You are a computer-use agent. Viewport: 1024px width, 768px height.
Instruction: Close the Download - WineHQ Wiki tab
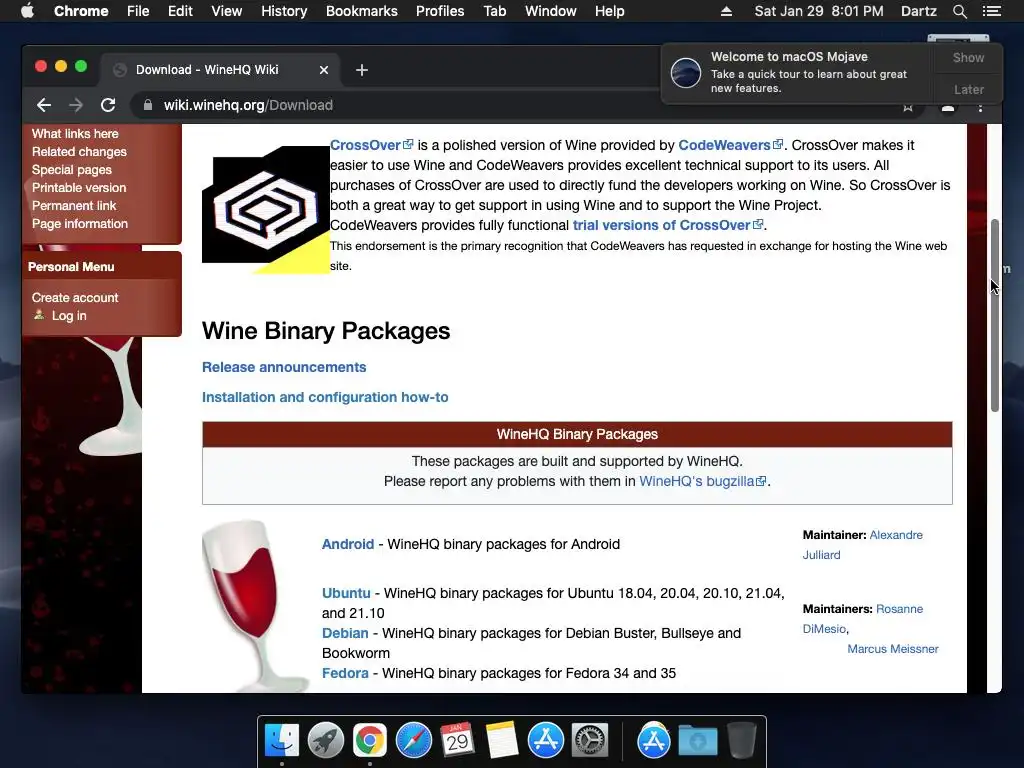(323, 70)
